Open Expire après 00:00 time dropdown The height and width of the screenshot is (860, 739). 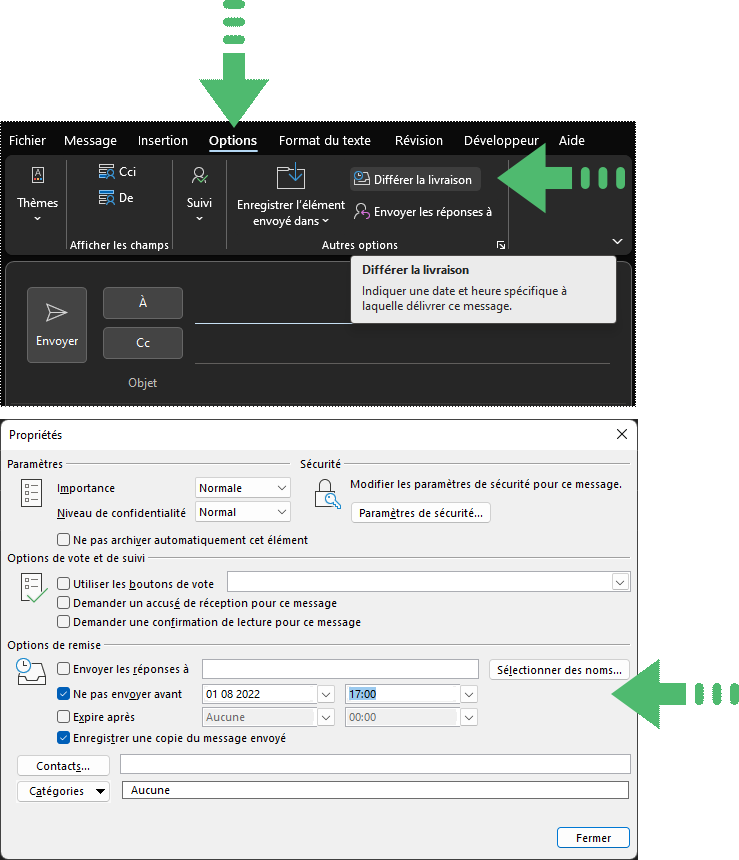469,717
